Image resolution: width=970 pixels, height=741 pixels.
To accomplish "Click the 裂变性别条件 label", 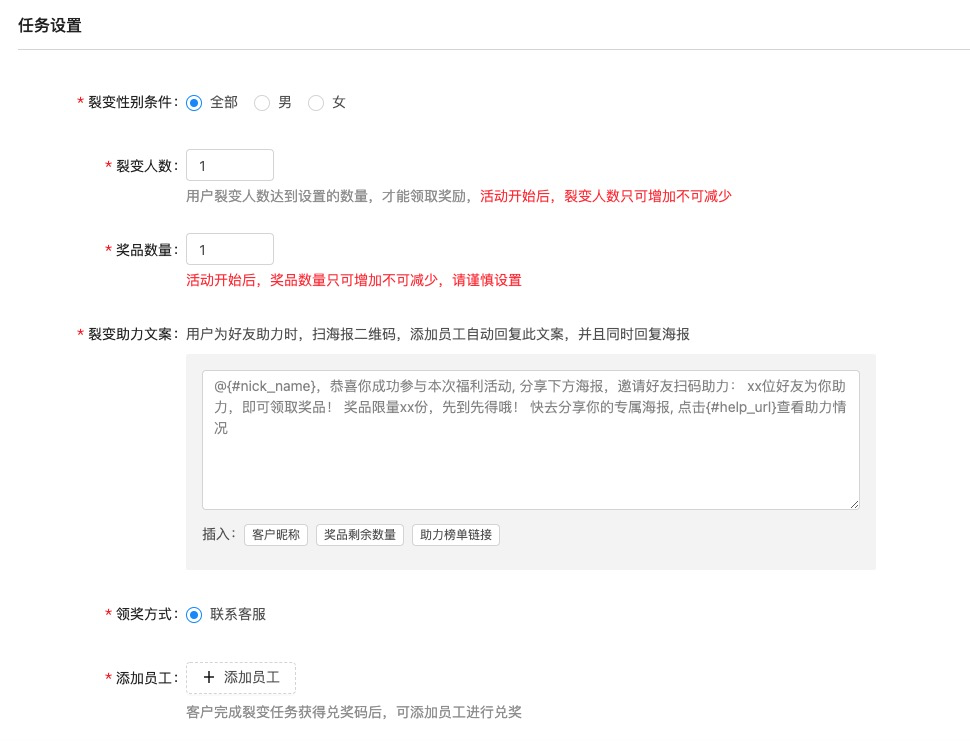I will click(133, 102).
